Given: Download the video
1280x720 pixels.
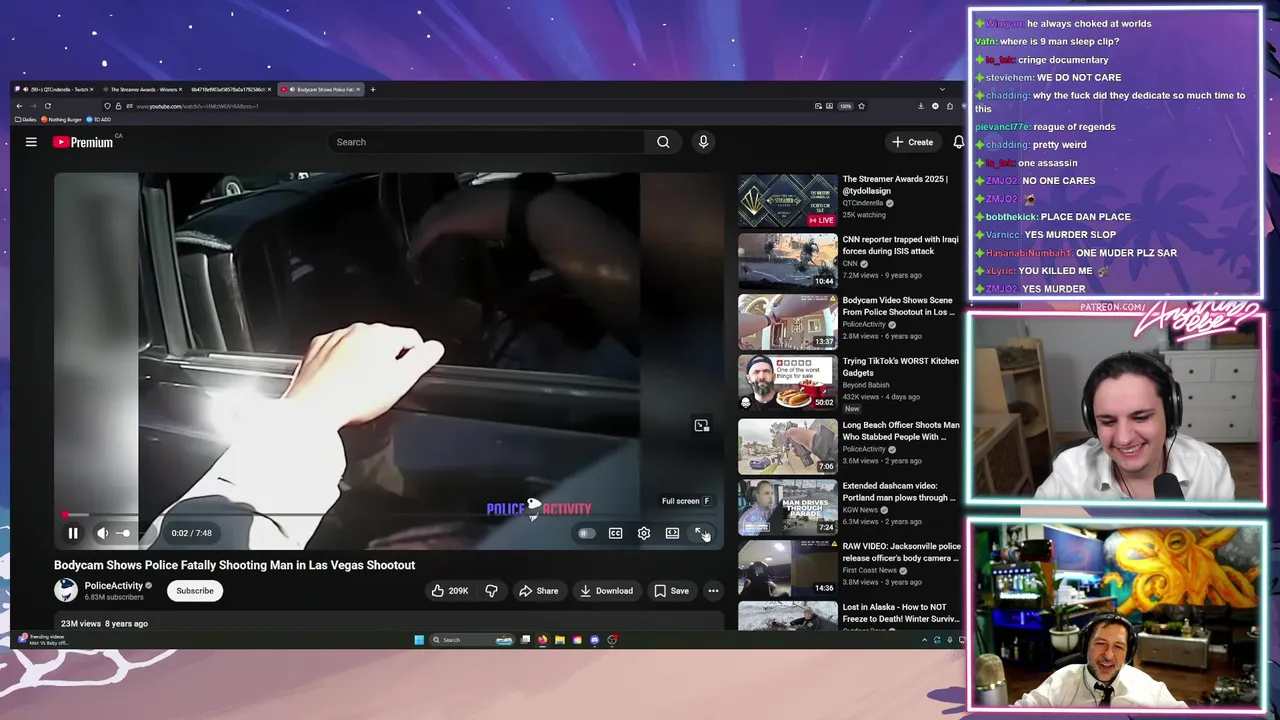Looking at the screenshot, I should [606, 591].
